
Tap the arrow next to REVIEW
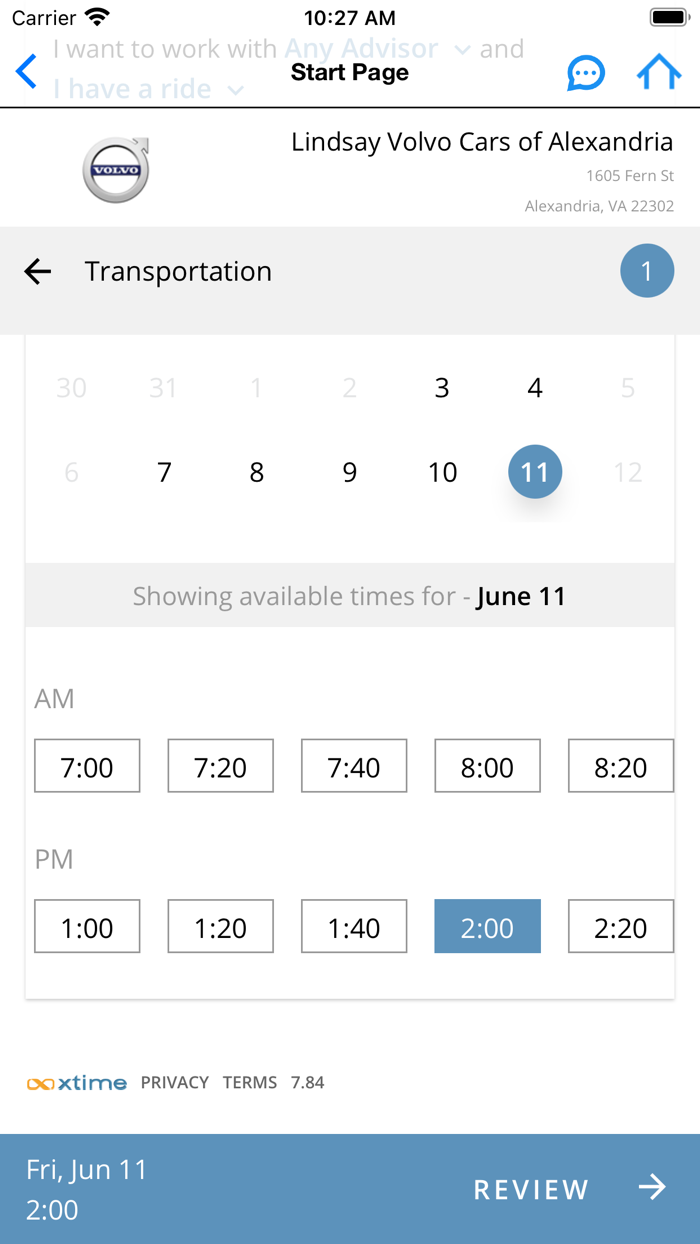[x=652, y=1187]
